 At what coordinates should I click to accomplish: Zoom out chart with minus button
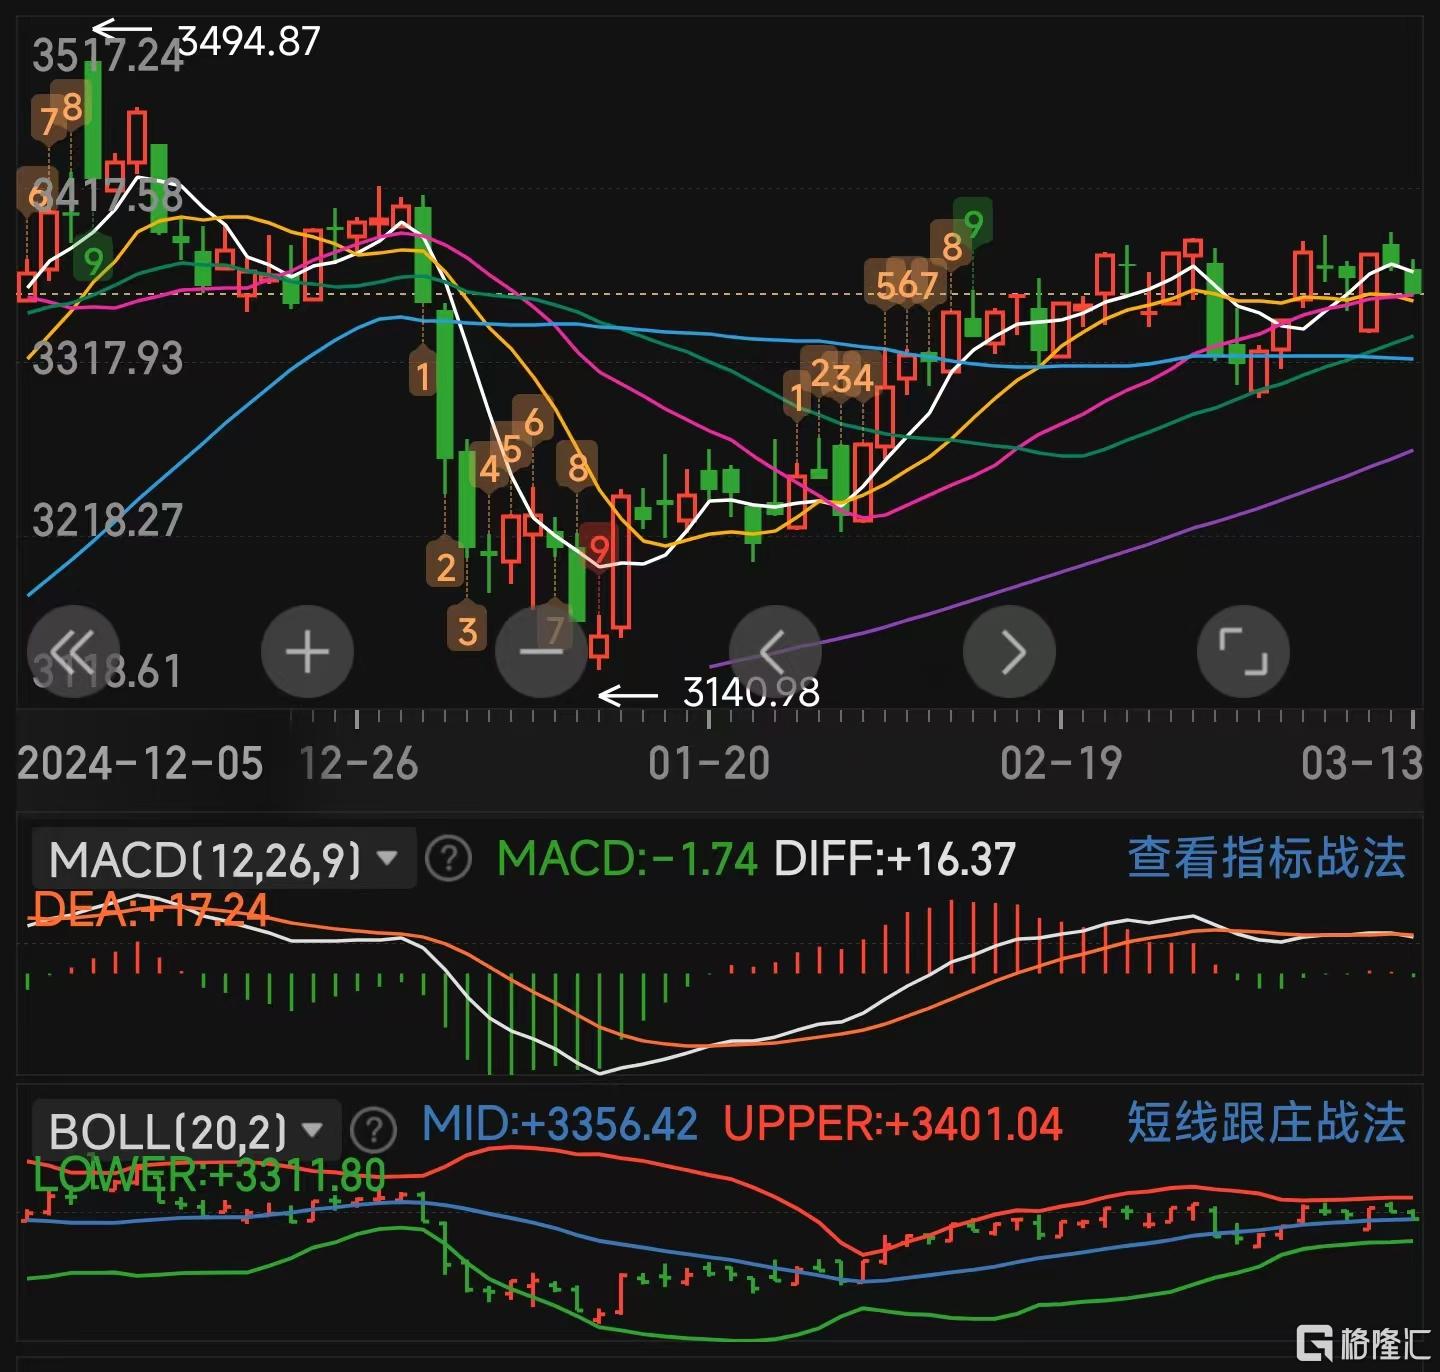click(x=541, y=652)
